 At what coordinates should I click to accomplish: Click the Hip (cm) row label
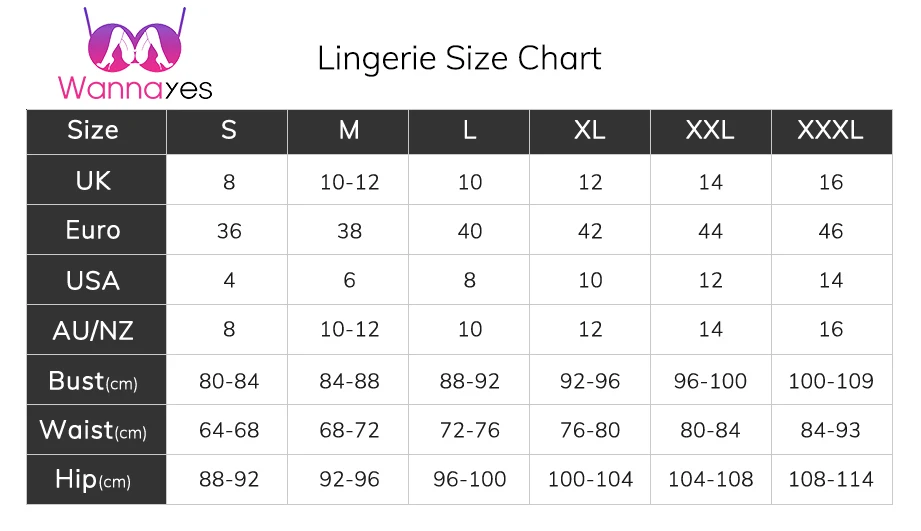tap(93, 480)
